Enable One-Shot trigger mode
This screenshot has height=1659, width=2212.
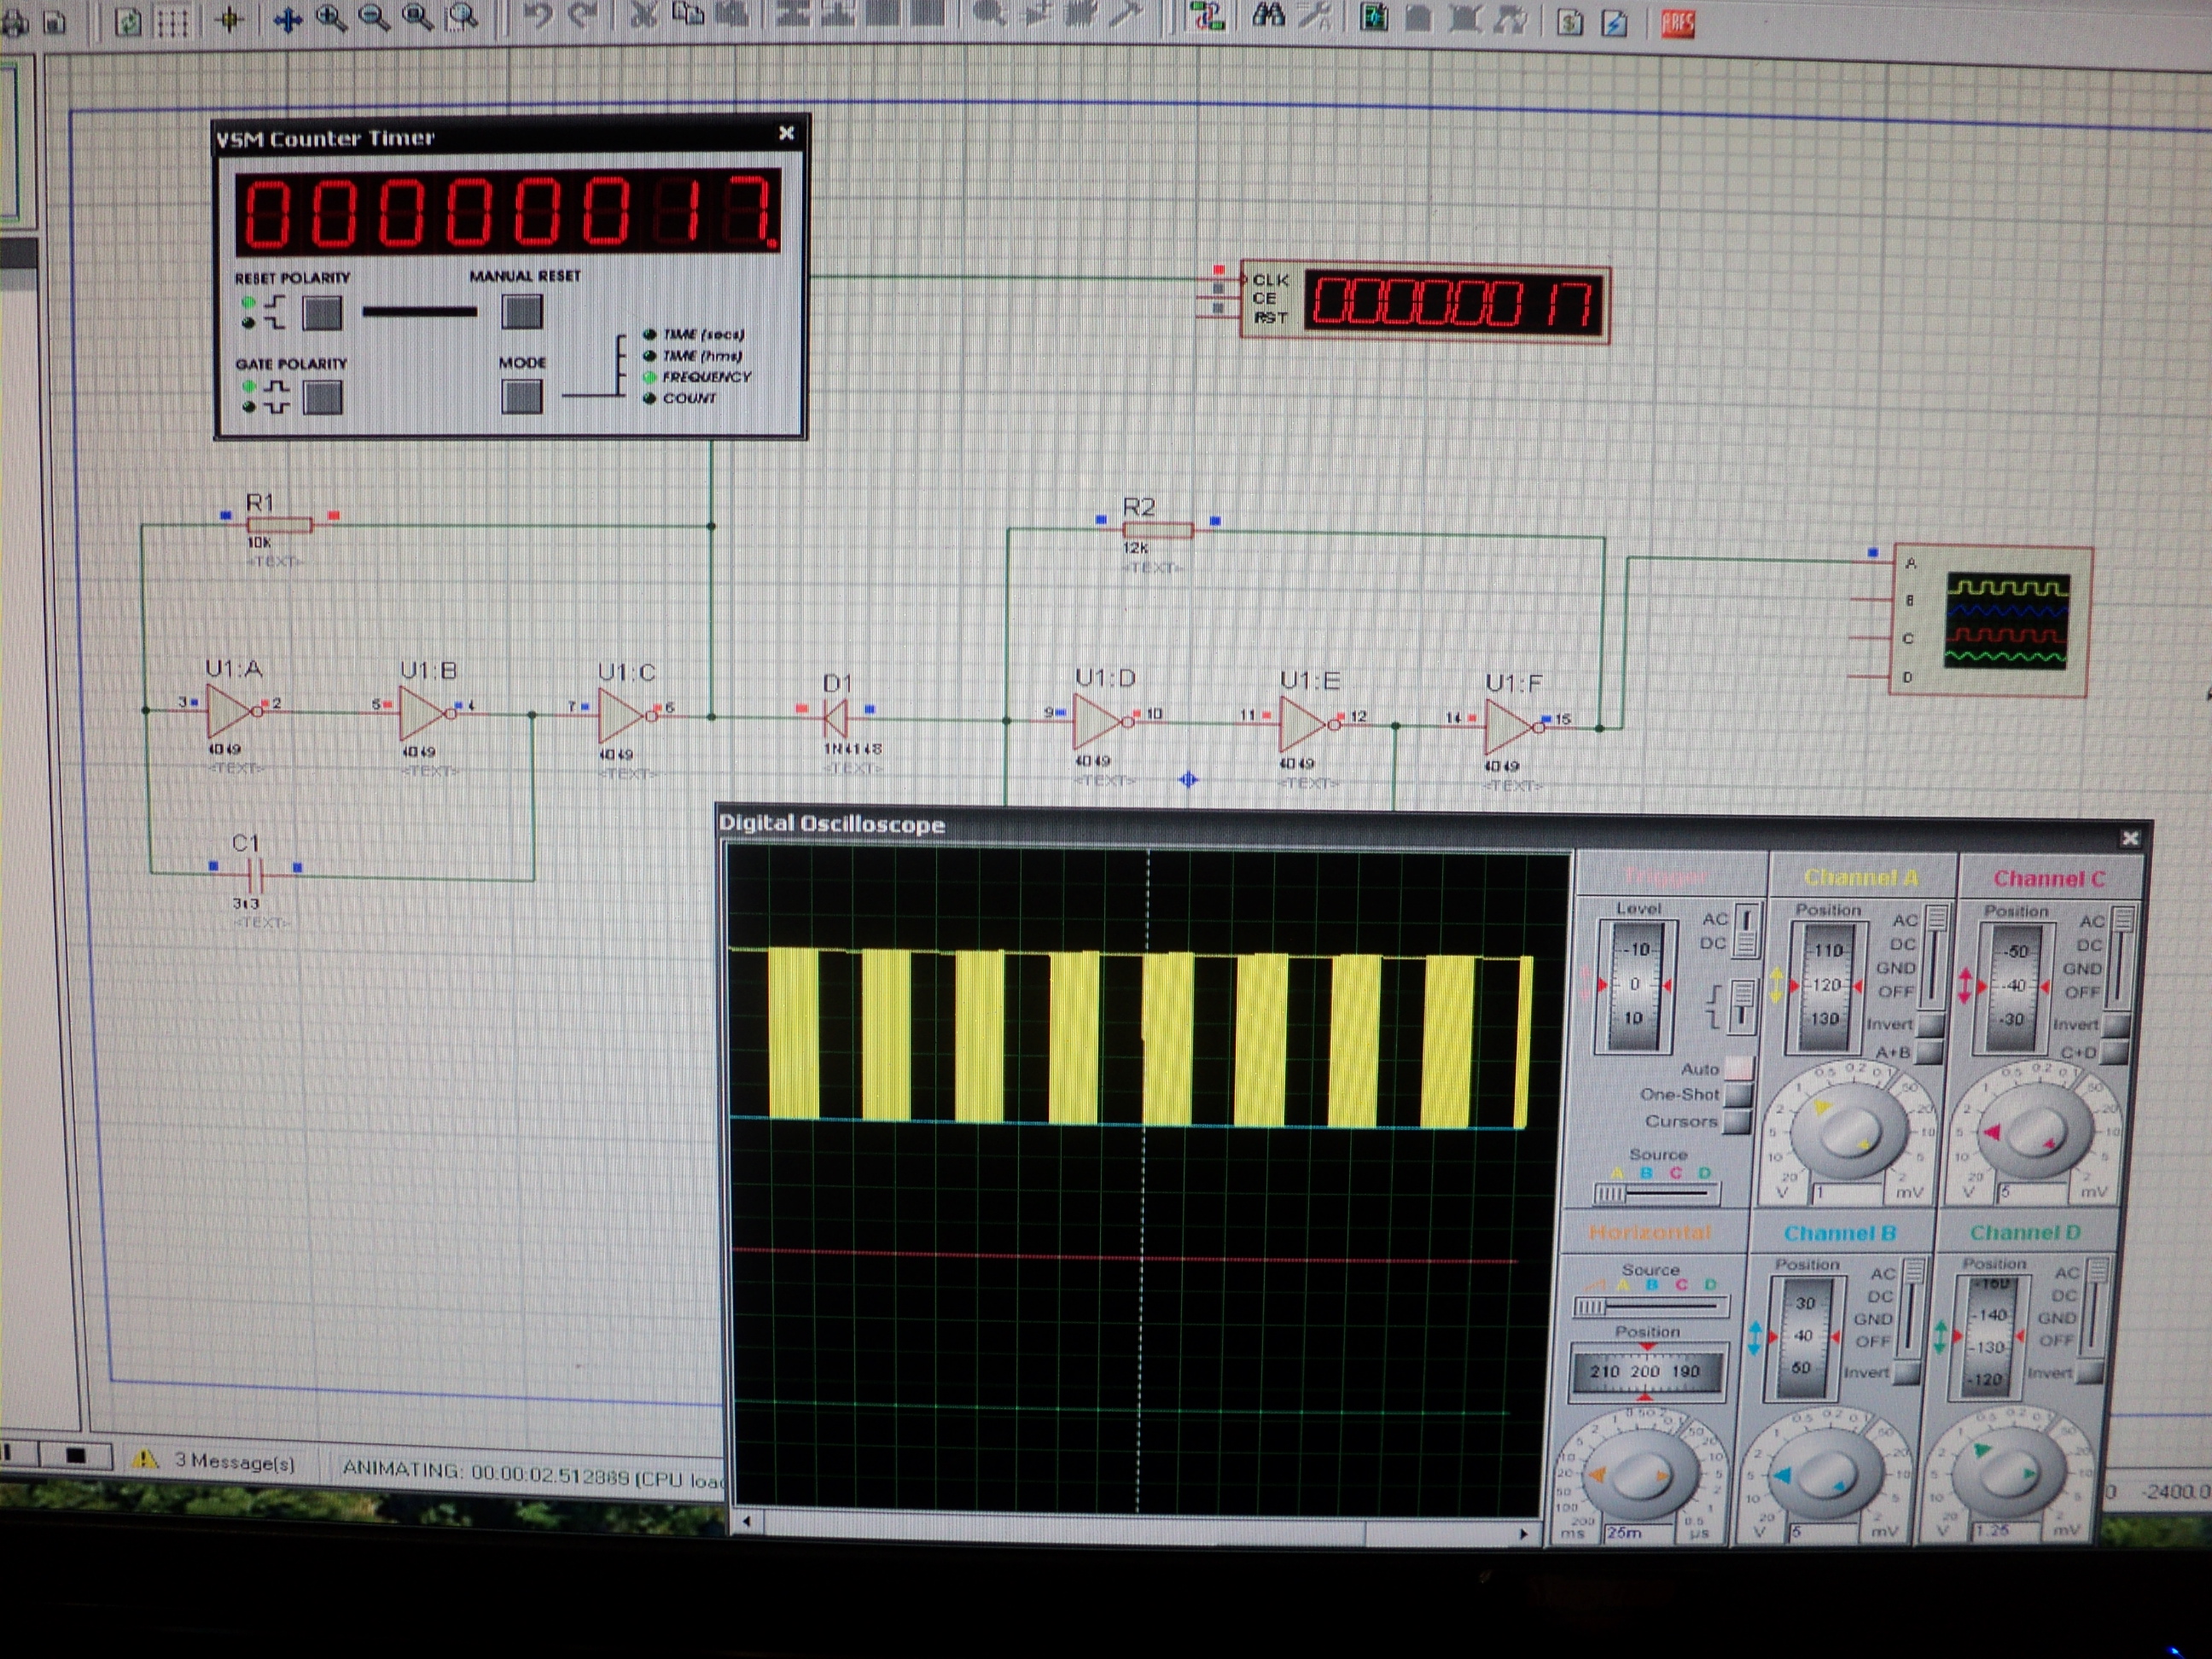click(x=1739, y=1094)
